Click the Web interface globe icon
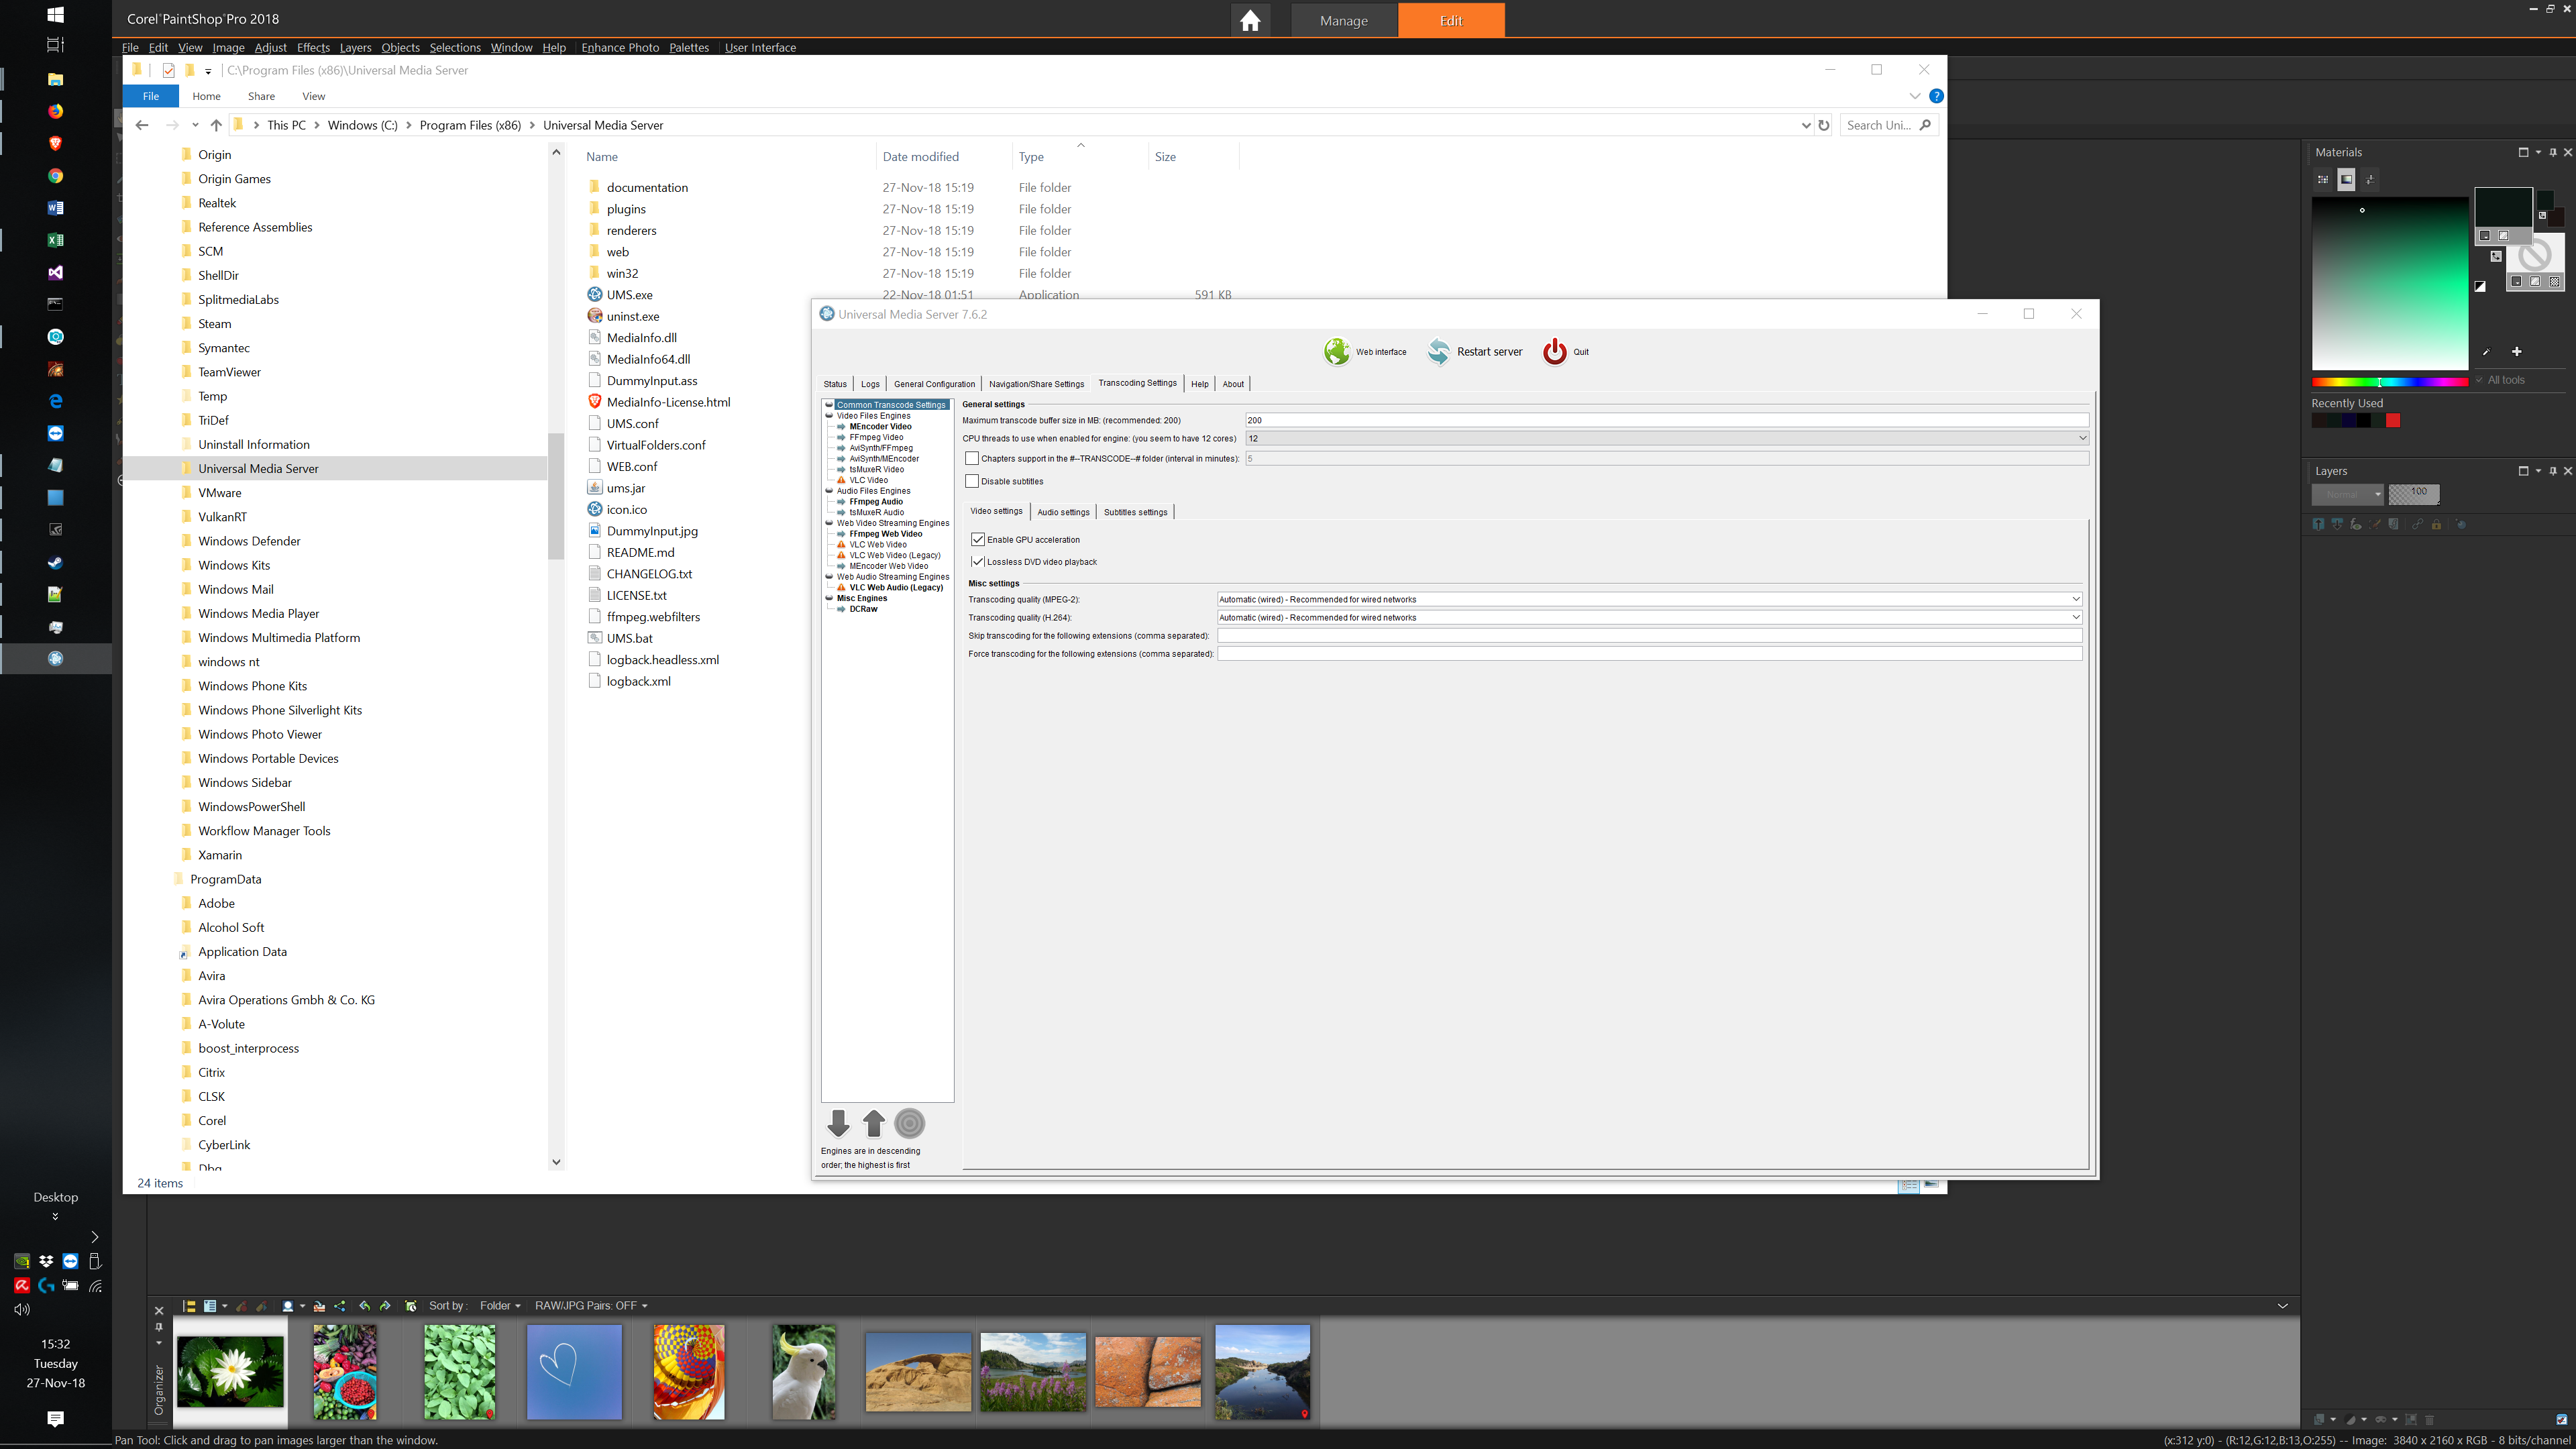2576x1449 pixels. pos(1336,351)
